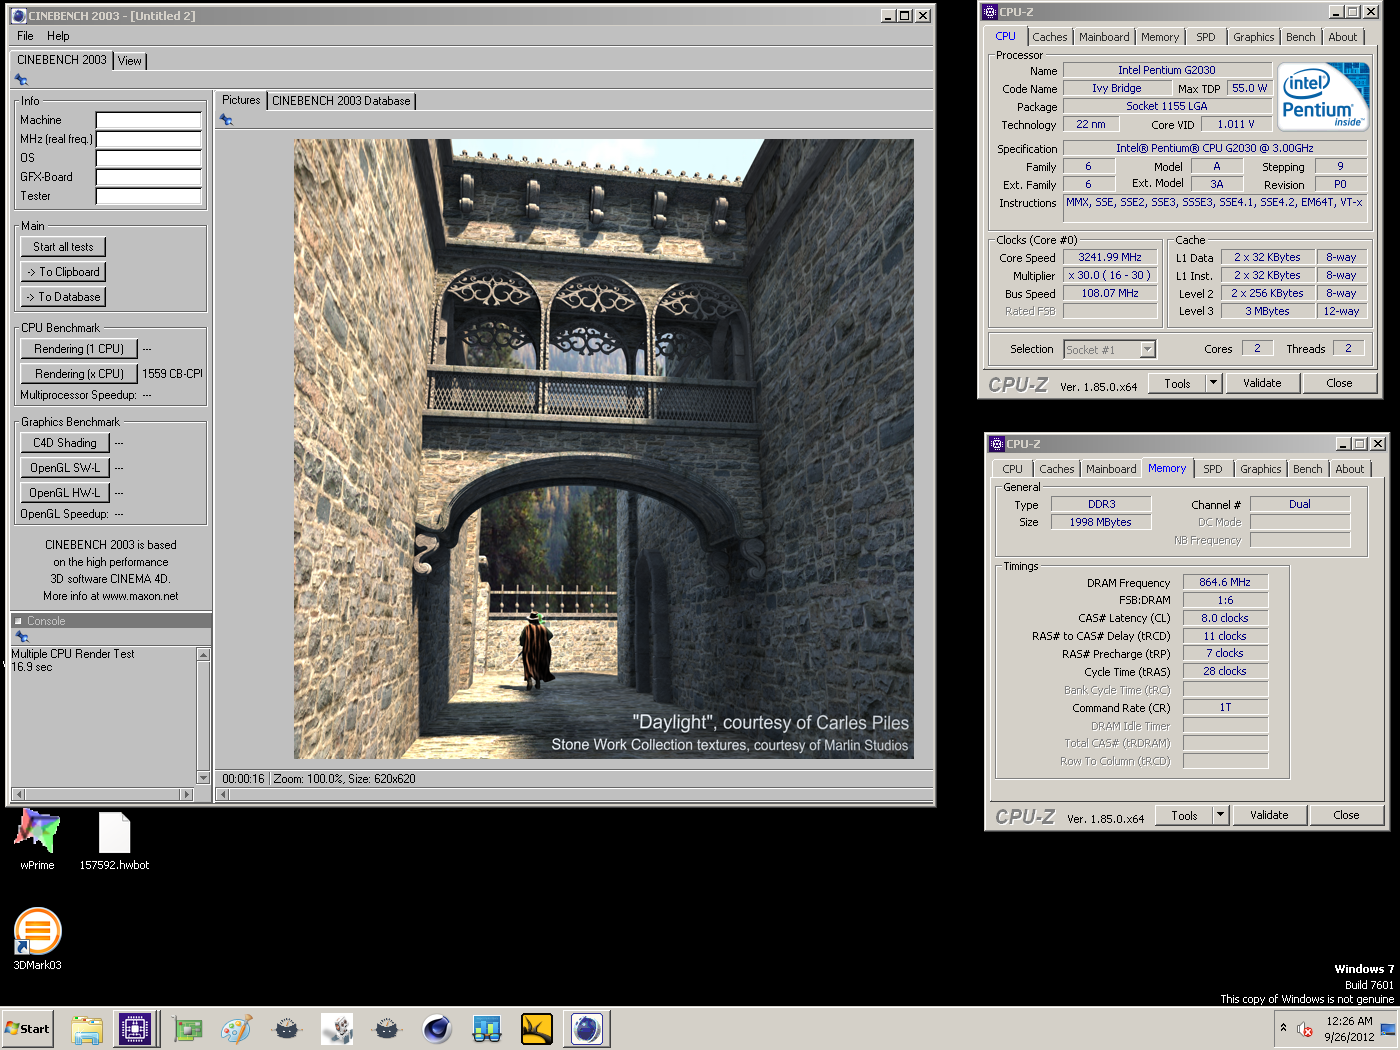Click console vertical scrollbar down arrow
This screenshot has height=1050, width=1400.
click(204, 778)
